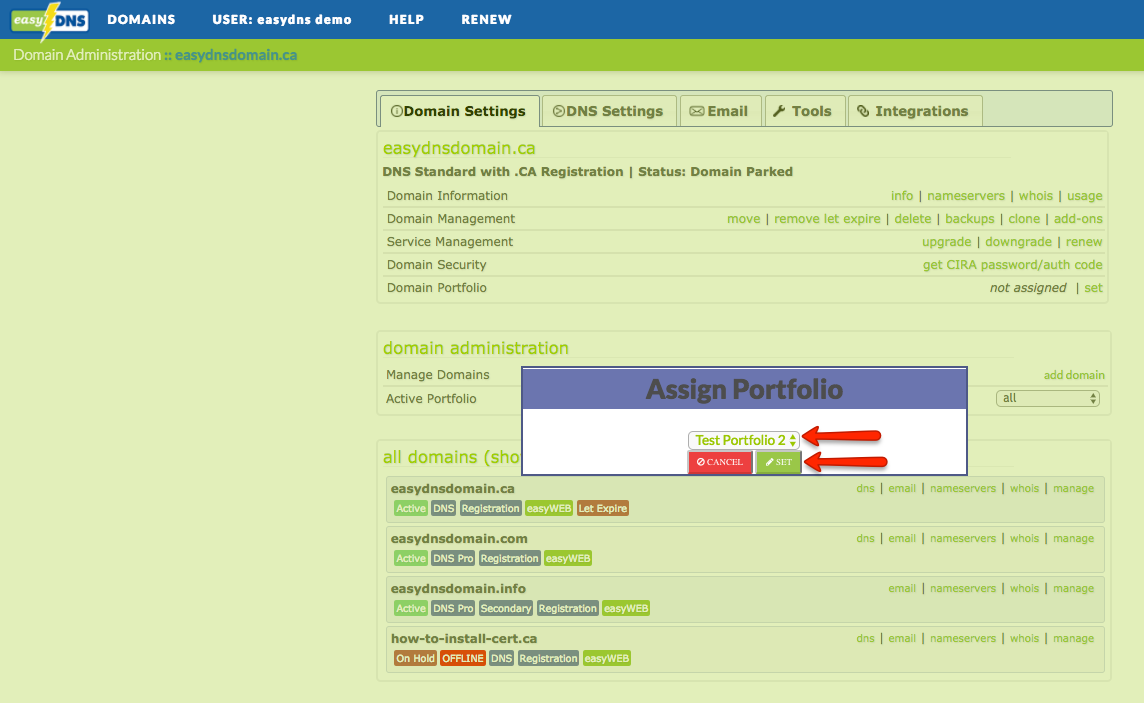This screenshot has height=703, width=1144.
Task: Click the info link for Domain Information
Action: [x=902, y=195]
